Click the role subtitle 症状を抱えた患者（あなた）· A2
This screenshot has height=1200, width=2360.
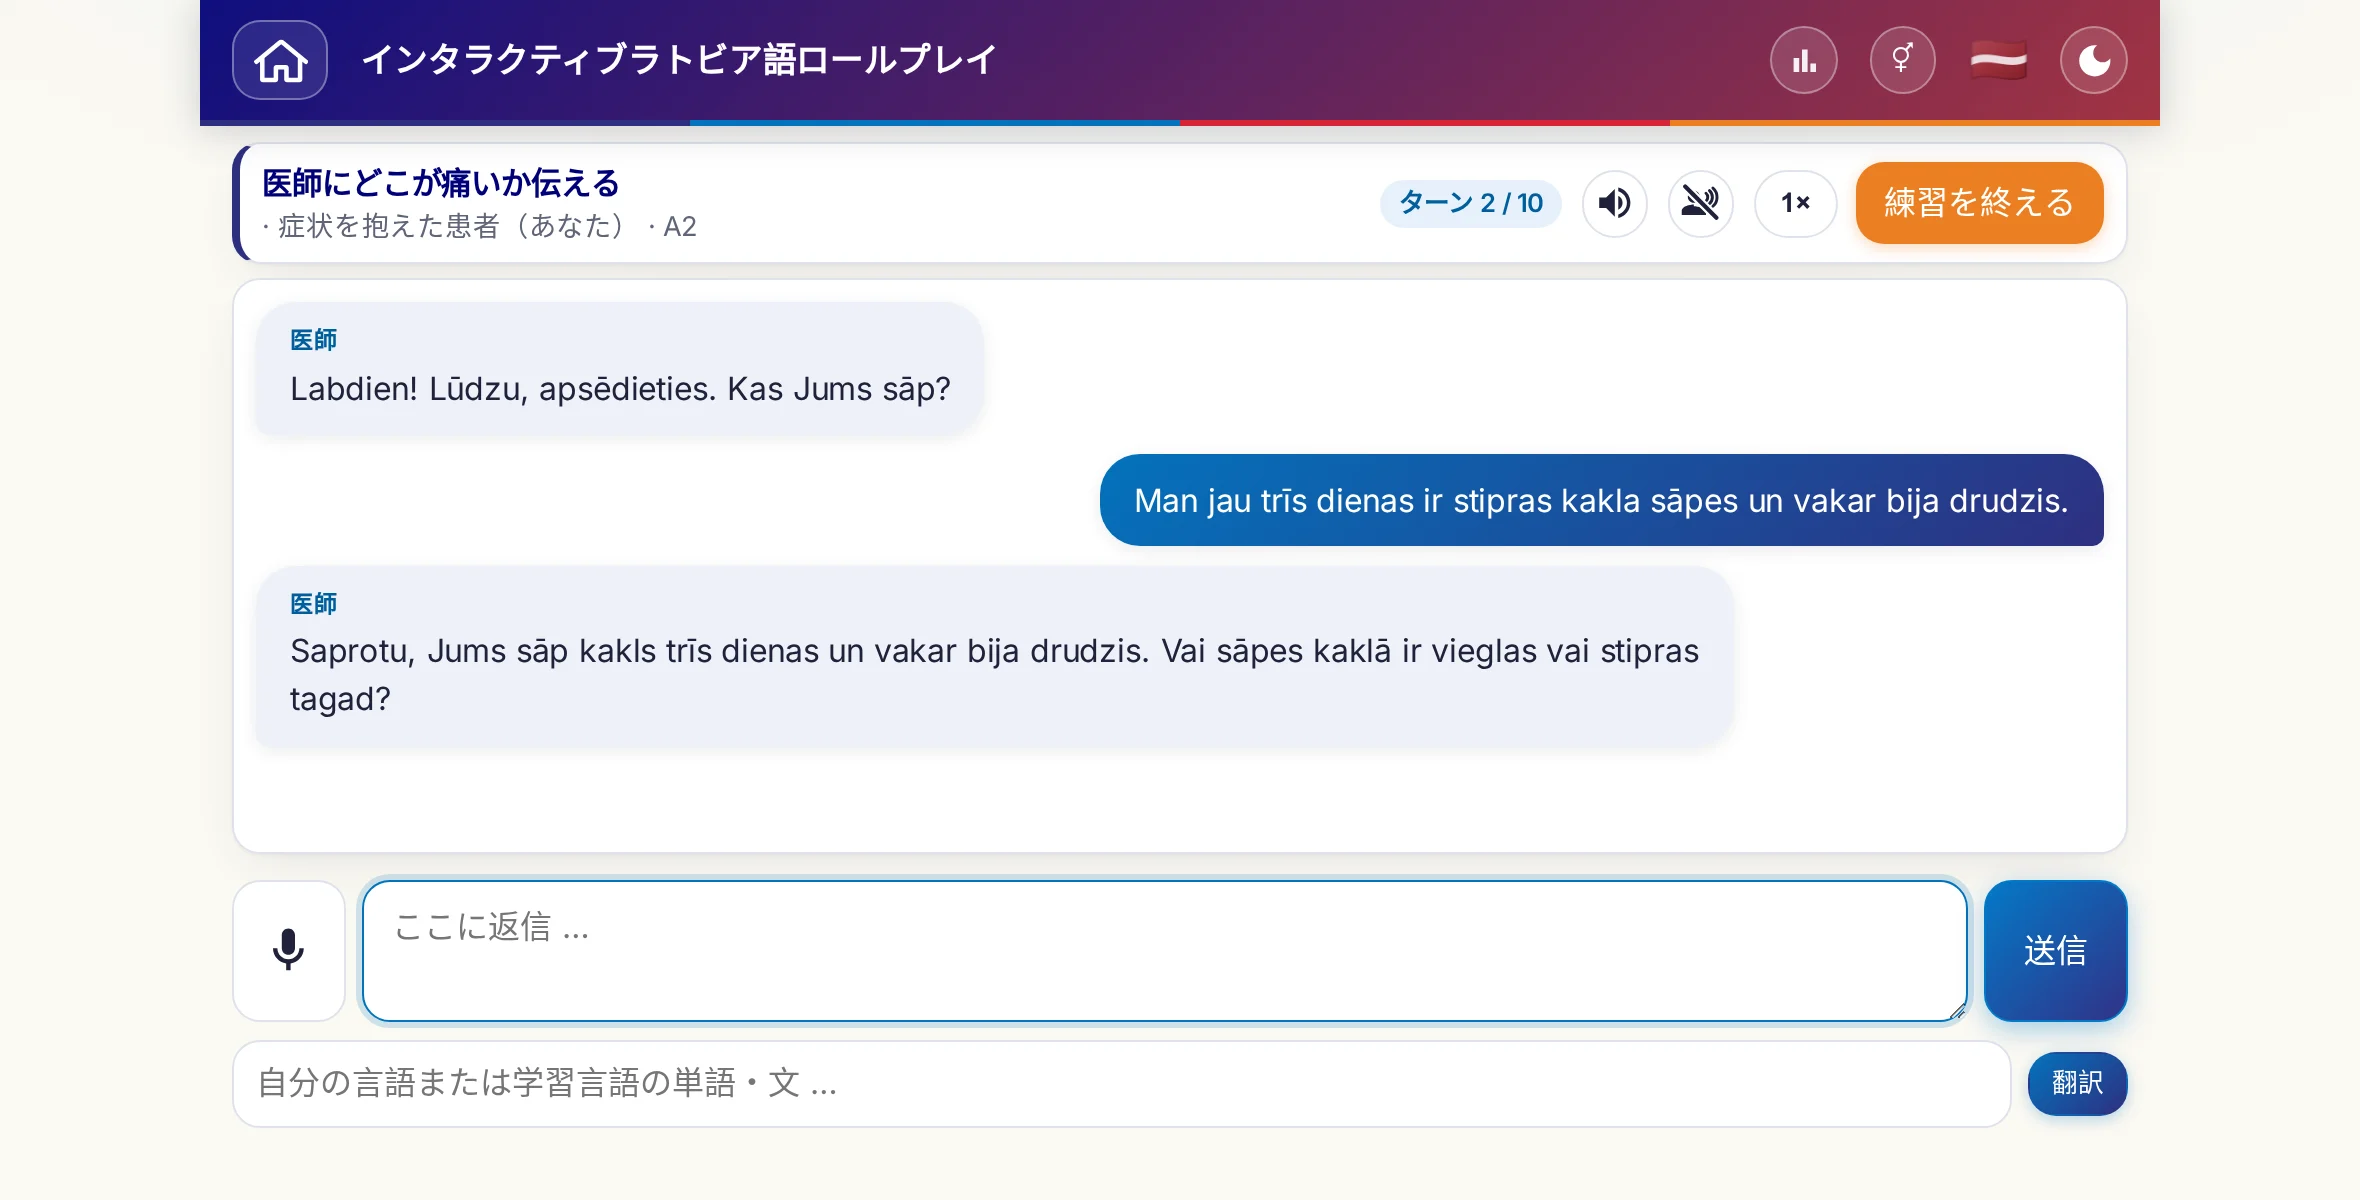click(x=480, y=227)
